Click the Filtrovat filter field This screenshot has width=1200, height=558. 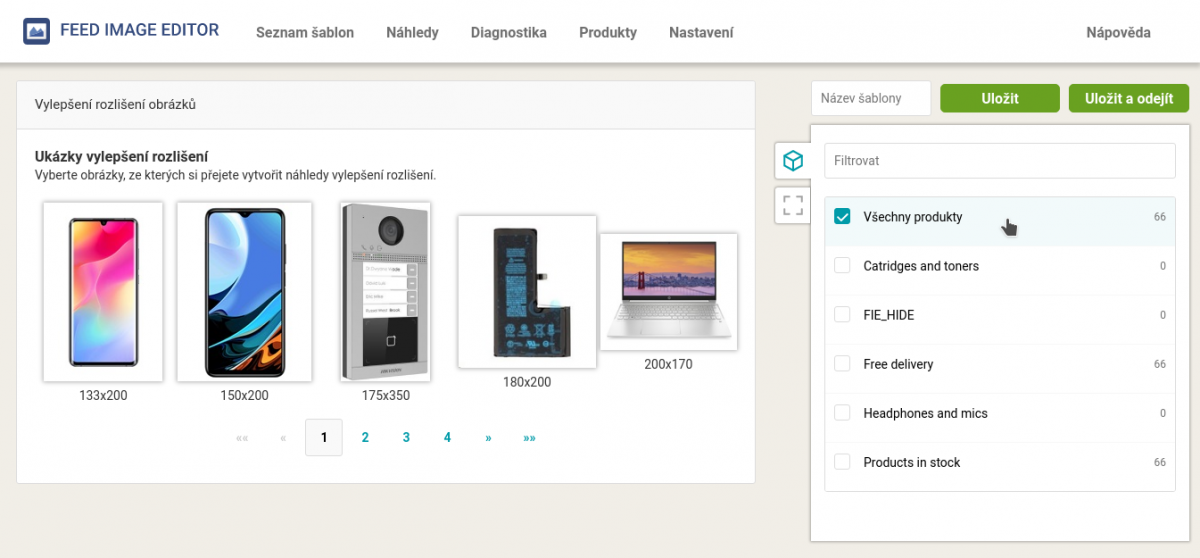pos(1000,160)
